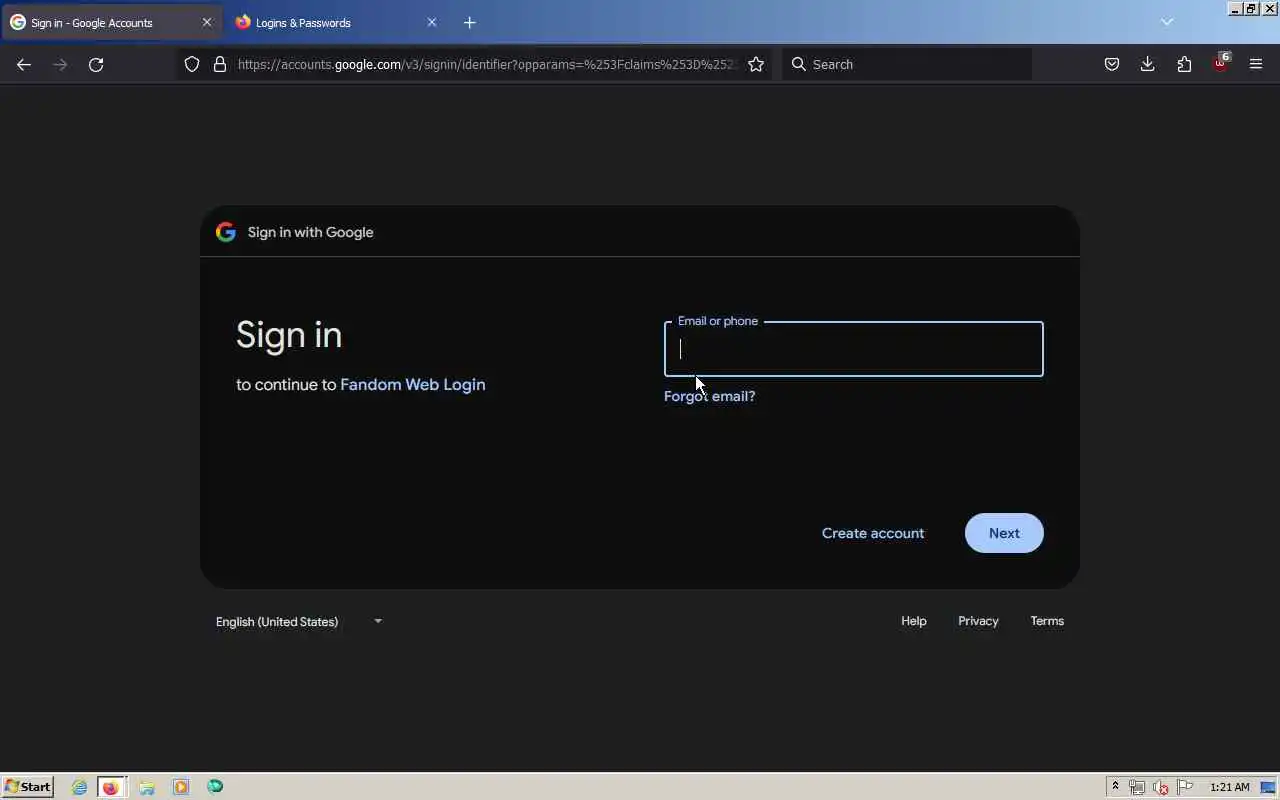Open the Action Center flag icon
Image resolution: width=1280 pixels, height=800 pixels.
pyautogui.click(x=1185, y=787)
